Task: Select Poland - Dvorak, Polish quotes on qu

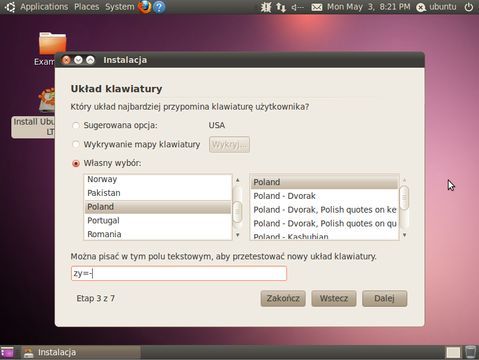Action: 324,224
